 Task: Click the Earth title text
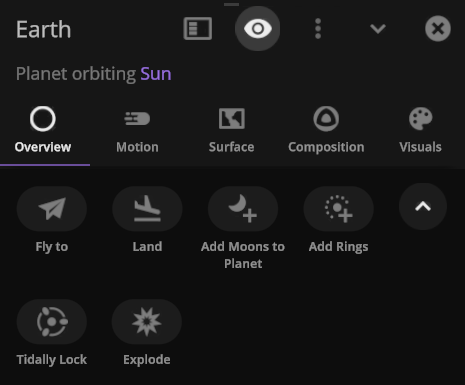pos(44,29)
